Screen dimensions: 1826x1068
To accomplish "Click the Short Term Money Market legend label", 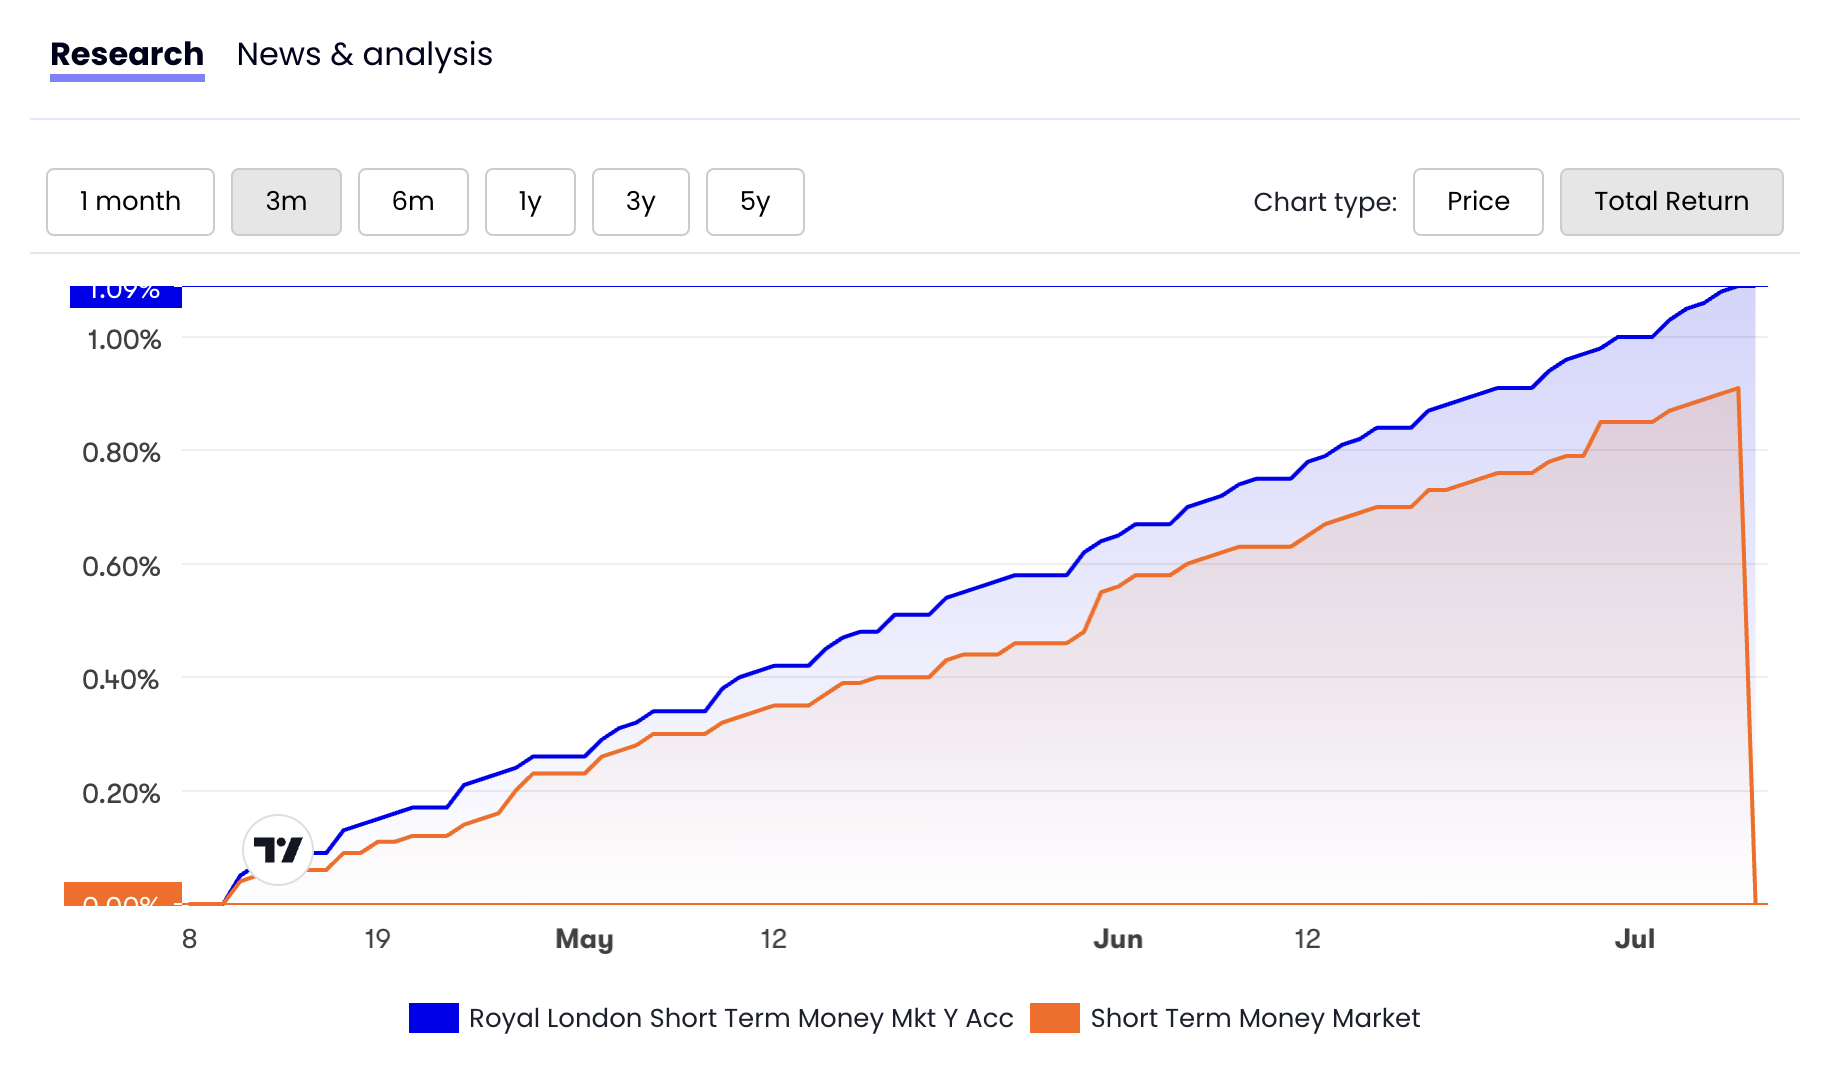I will (1255, 1018).
